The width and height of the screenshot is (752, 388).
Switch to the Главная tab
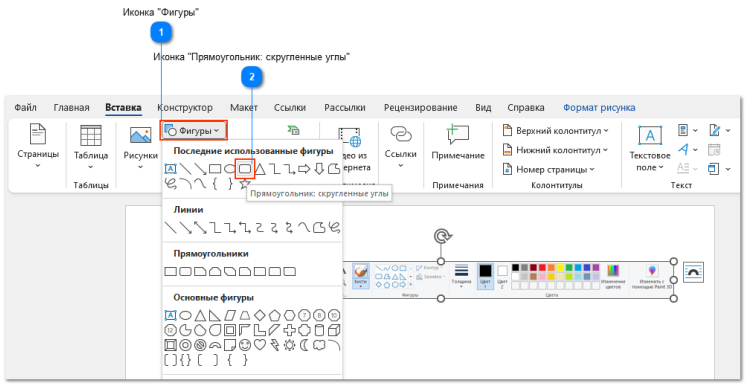point(71,107)
